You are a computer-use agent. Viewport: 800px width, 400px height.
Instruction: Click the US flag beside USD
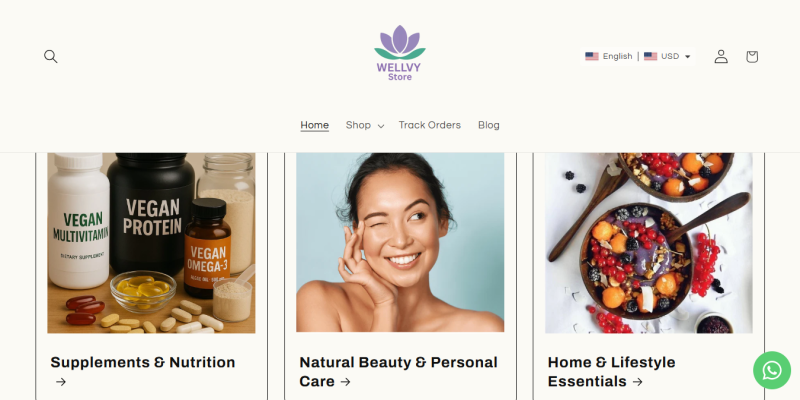651,56
